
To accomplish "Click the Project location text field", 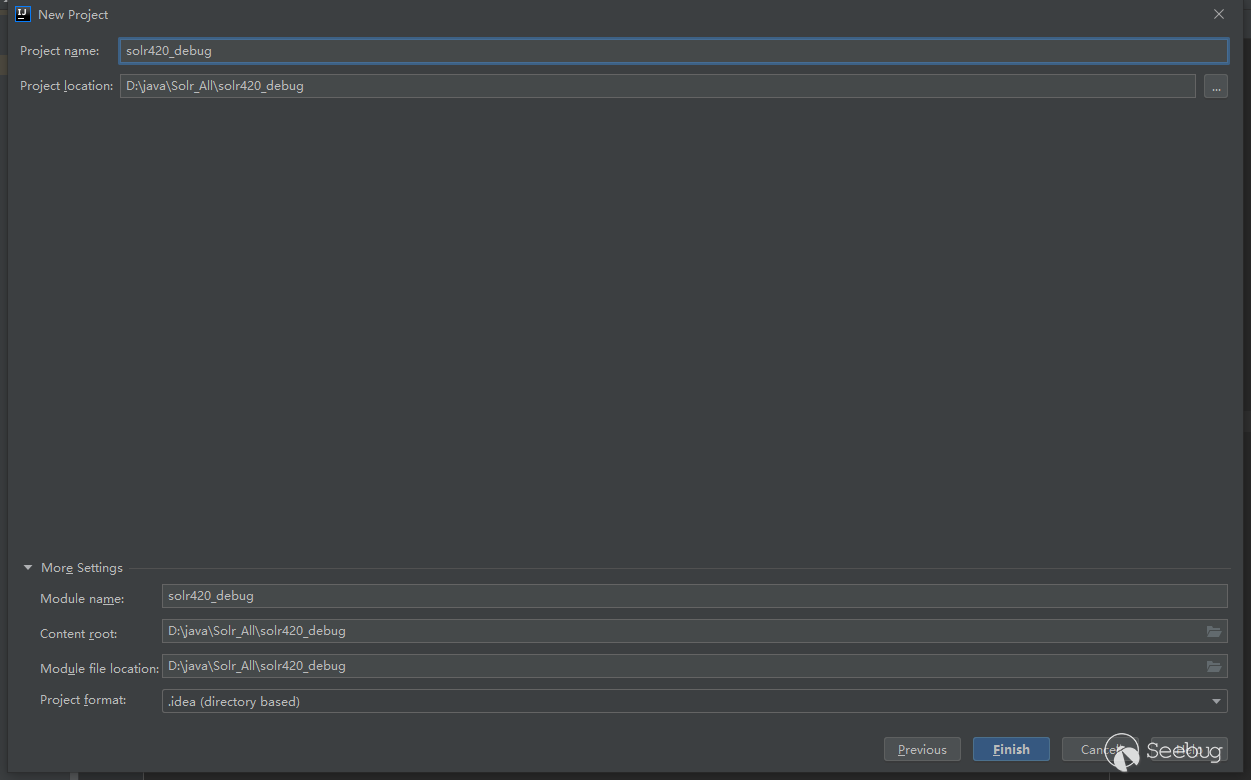I will 657,86.
